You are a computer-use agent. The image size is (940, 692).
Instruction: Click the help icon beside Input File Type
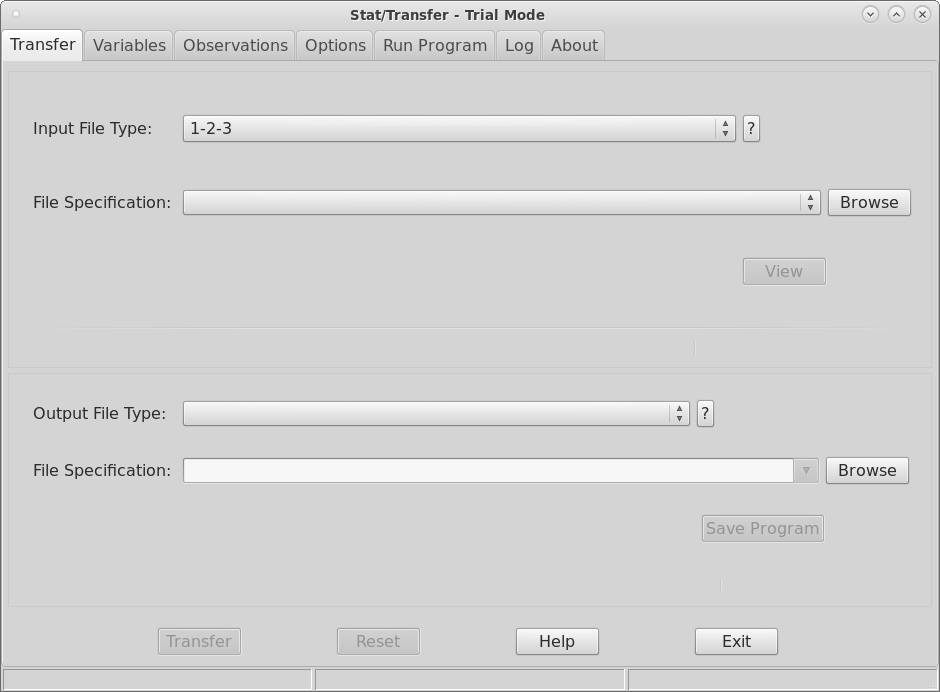tap(751, 128)
